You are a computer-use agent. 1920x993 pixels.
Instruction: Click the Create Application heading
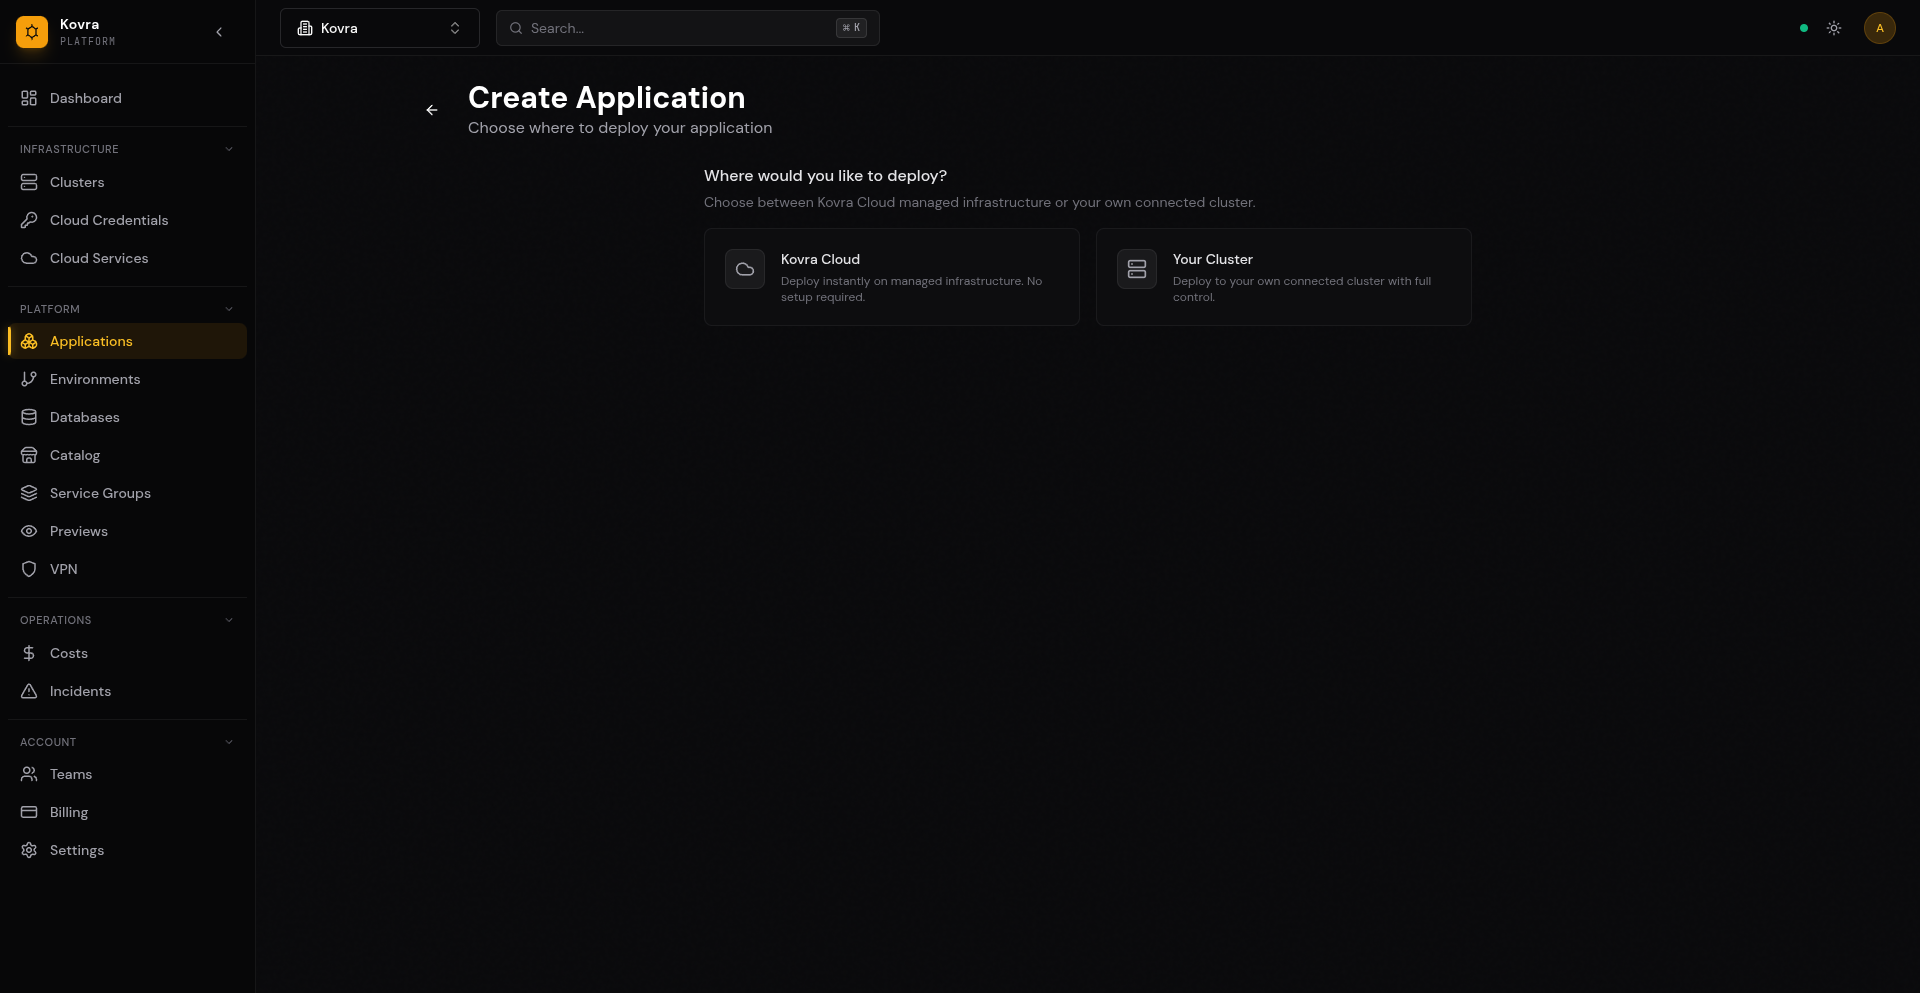click(606, 98)
